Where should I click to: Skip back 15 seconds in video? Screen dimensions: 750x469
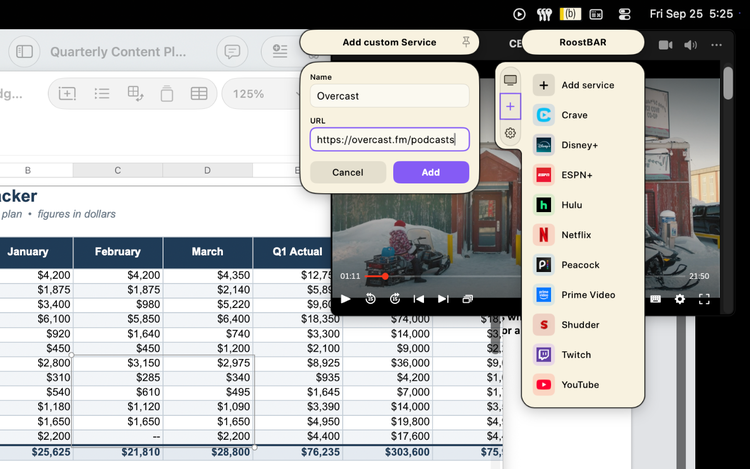[x=370, y=299]
